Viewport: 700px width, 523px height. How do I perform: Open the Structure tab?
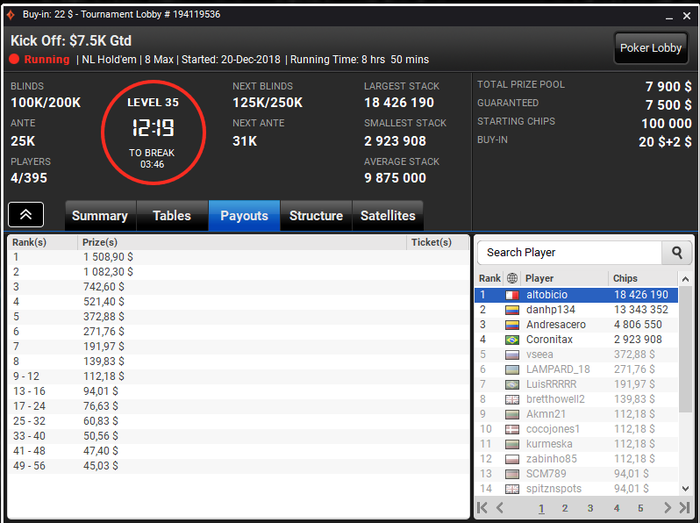pyautogui.click(x=316, y=216)
